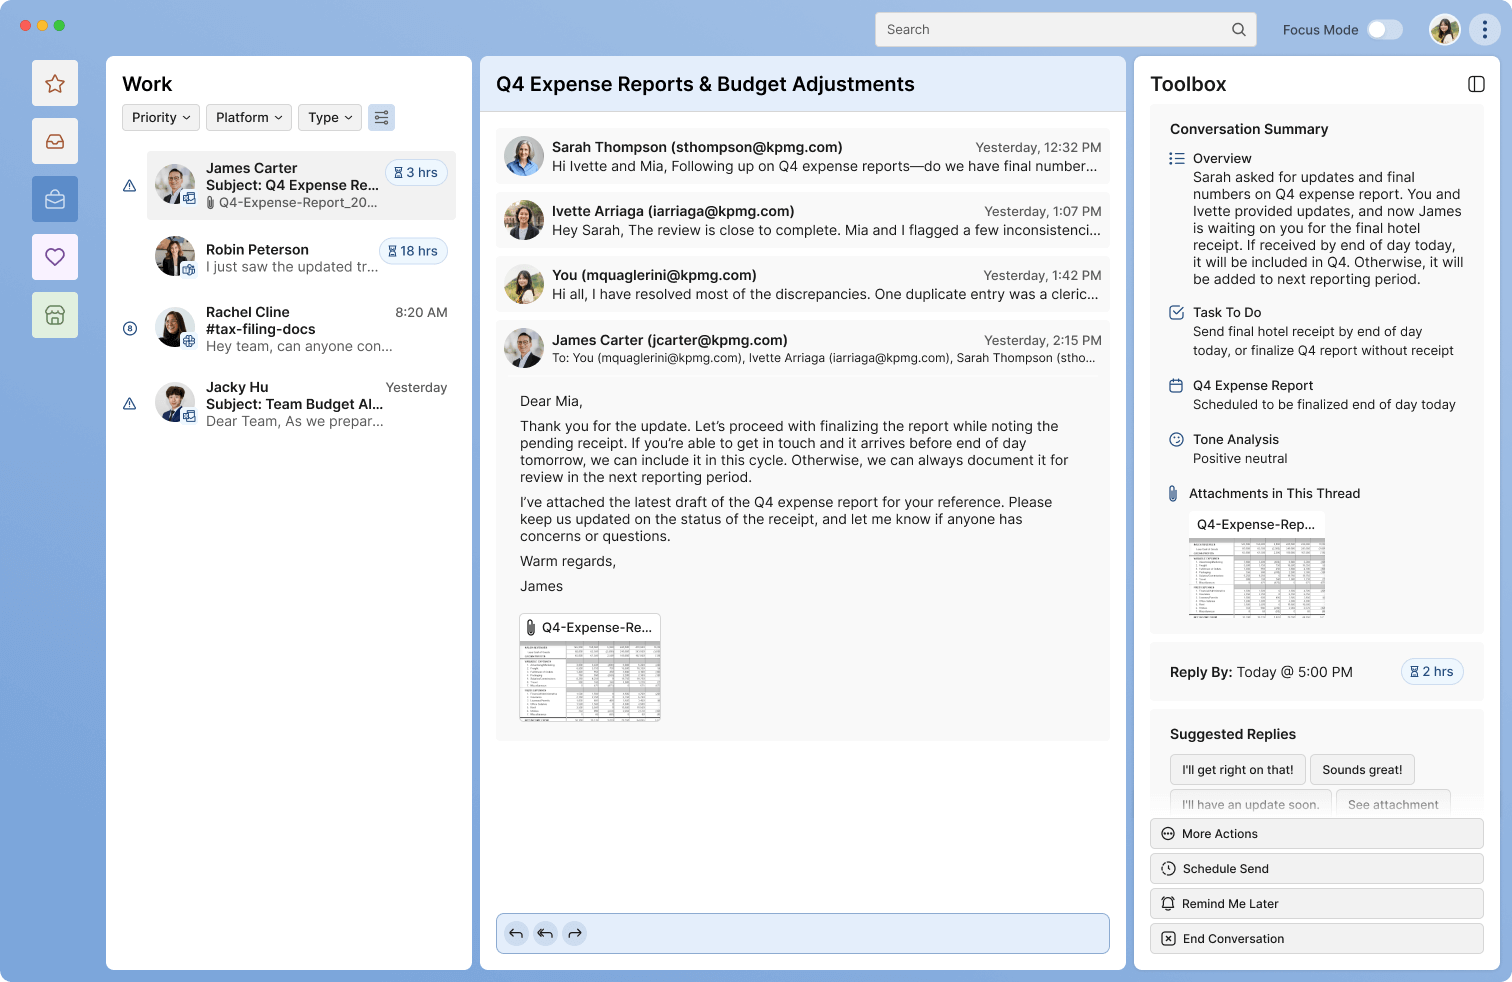Image resolution: width=1512 pixels, height=982 pixels.
Task: Click the unread count badge beside Rachel Cline
Action: pyautogui.click(x=129, y=328)
